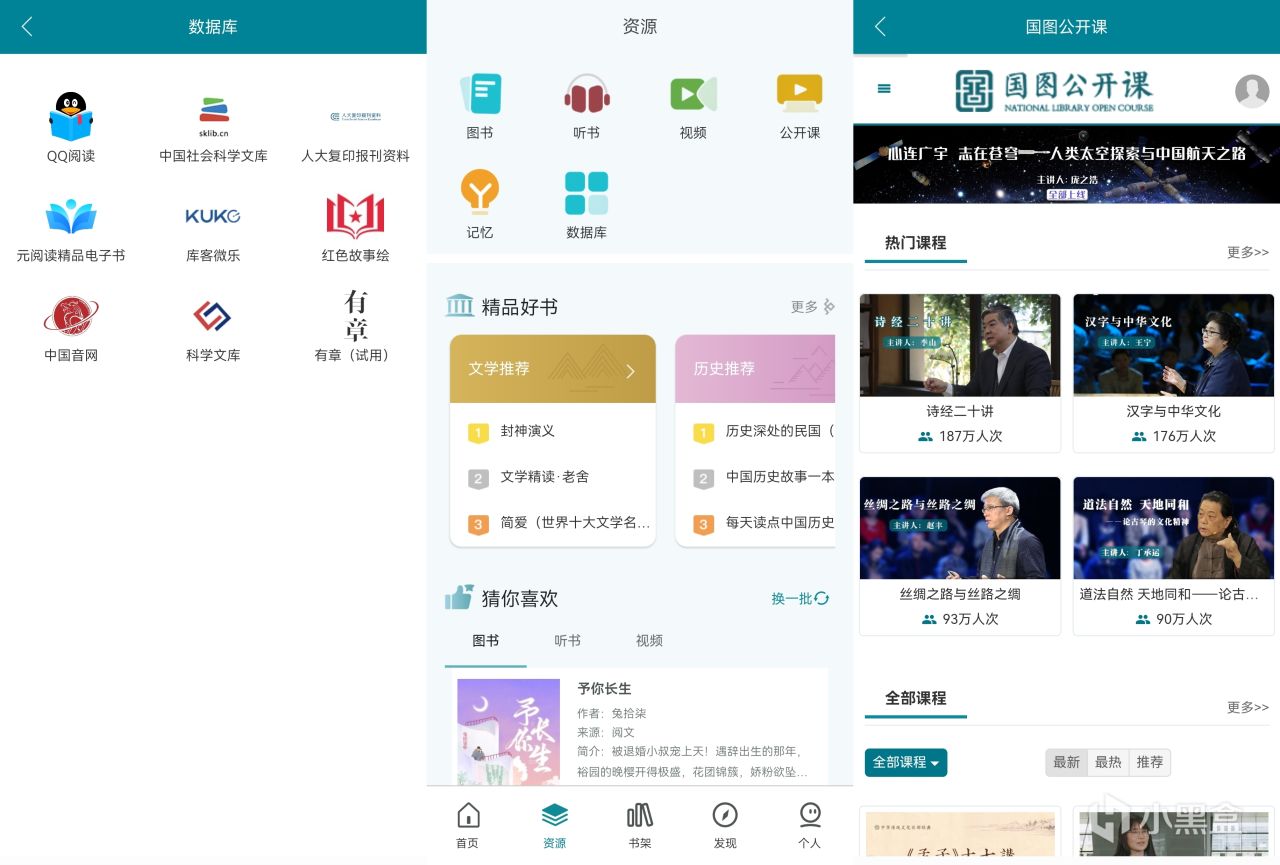Open the 诗经二十讲 course title text
1280x865 pixels.
point(960,411)
